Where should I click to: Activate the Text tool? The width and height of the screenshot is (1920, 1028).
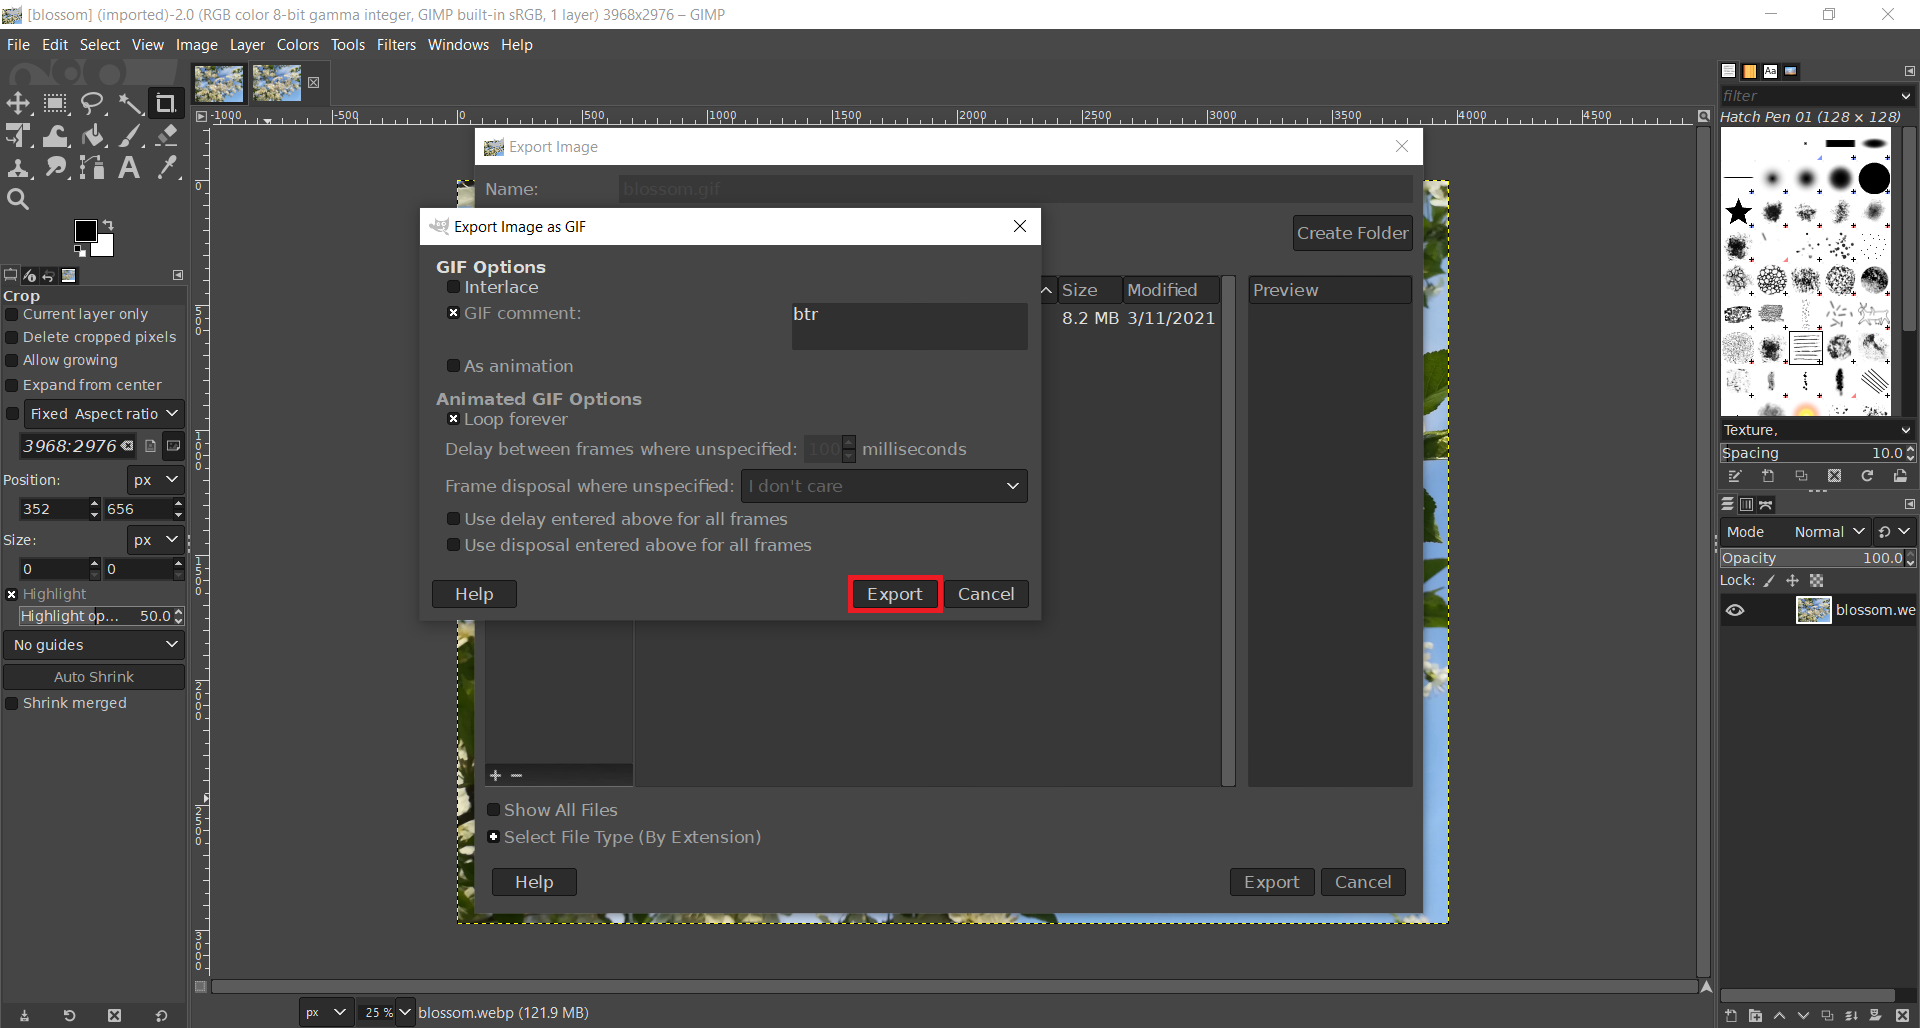(x=129, y=168)
